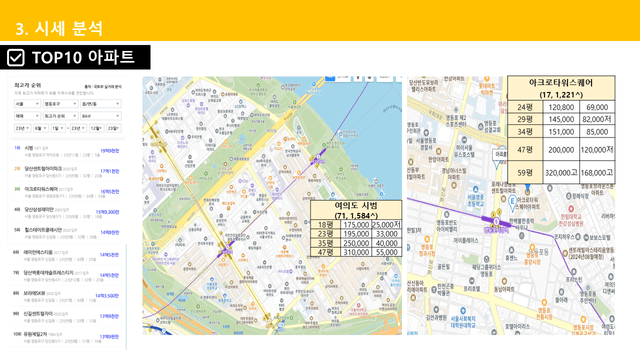This screenshot has height=360, width=640.
Task: Open the 23일 end day dropdown
Action: [113, 128]
